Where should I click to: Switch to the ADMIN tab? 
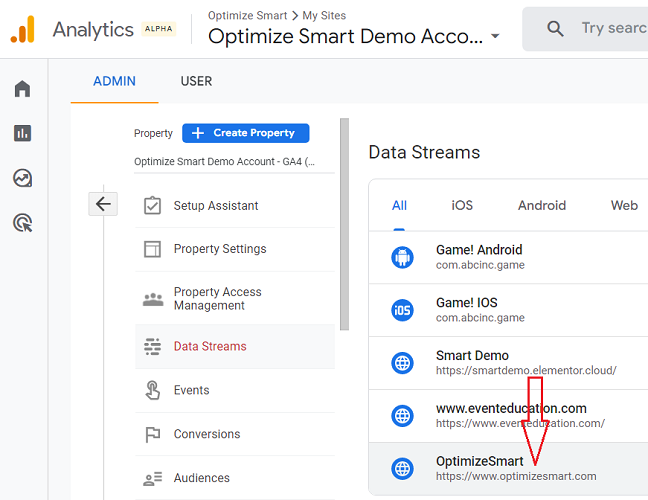click(114, 81)
